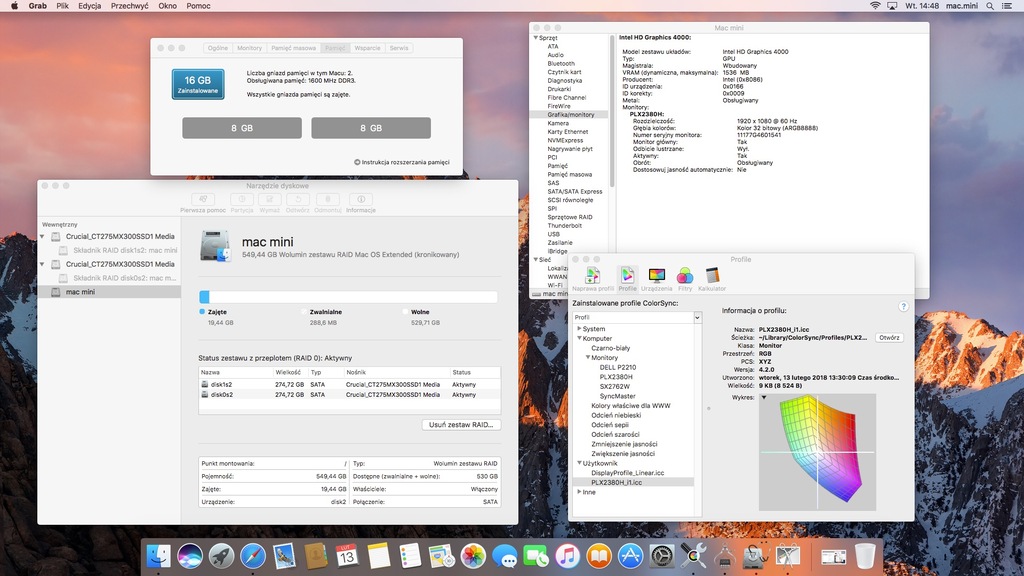Expand the System group in ColorSync profiles
This screenshot has height=576, width=1024.
coord(579,328)
